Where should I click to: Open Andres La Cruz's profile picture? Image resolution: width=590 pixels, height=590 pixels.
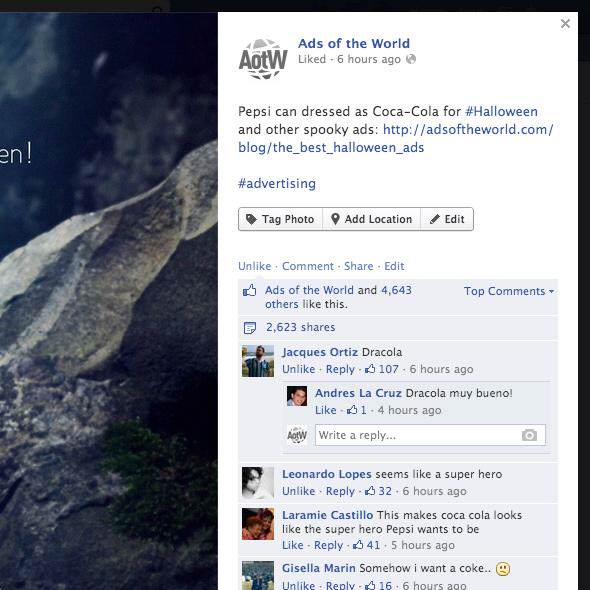[x=297, y=396]
